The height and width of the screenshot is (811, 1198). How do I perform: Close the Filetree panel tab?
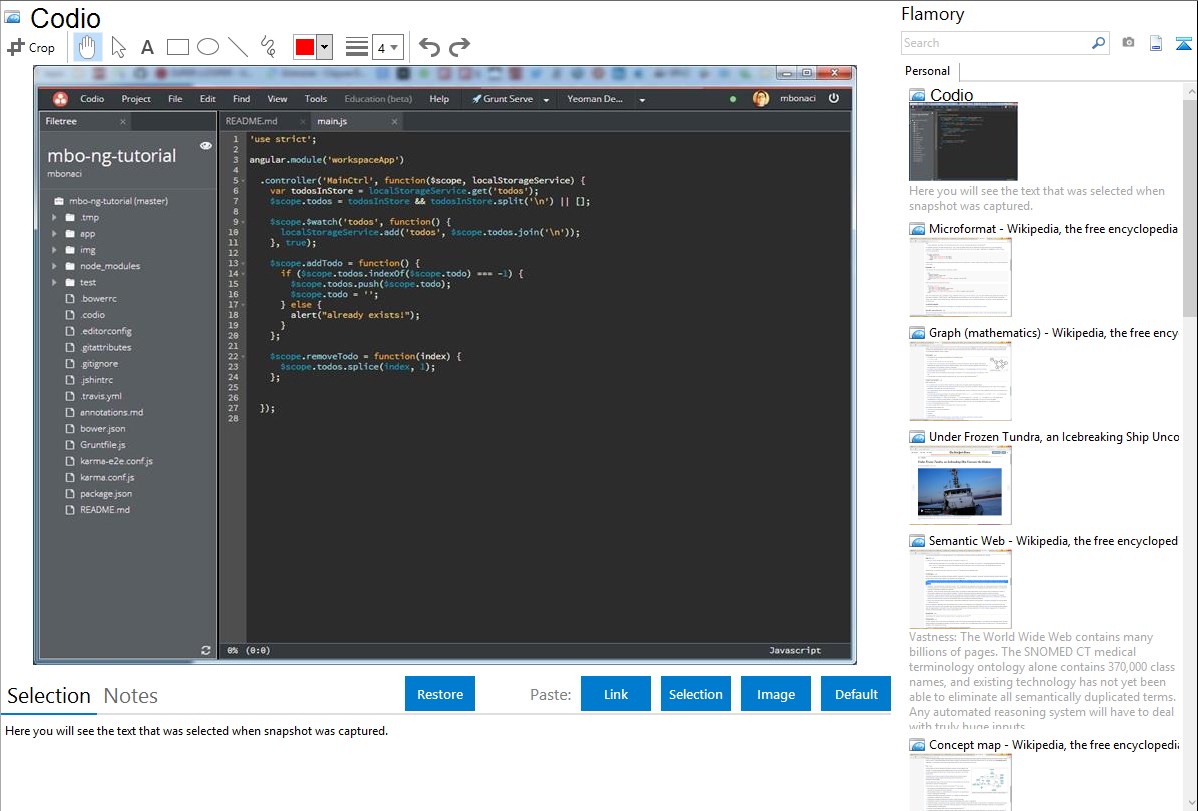point(122,122)
